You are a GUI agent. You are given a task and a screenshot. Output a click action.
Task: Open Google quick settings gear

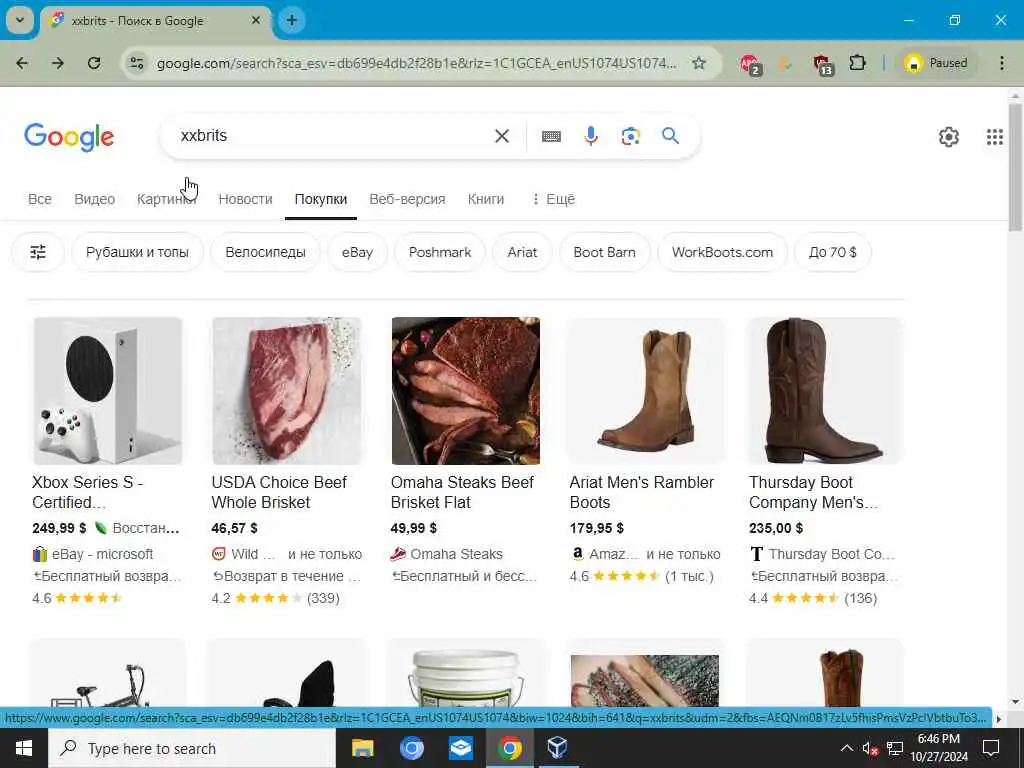click(x=948, y=136)
